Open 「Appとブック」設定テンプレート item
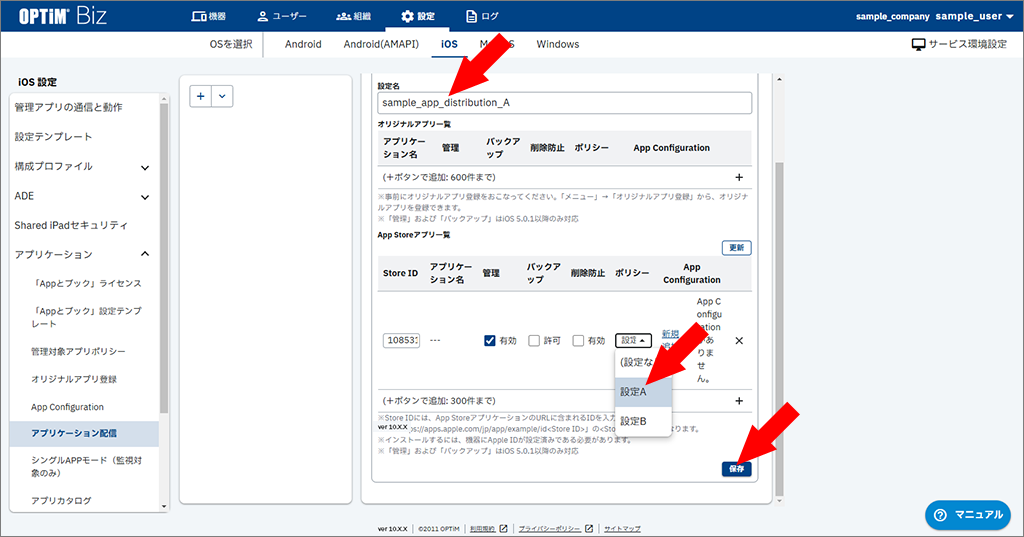Screen dimensions: 1024x537 tap(86, 317)
